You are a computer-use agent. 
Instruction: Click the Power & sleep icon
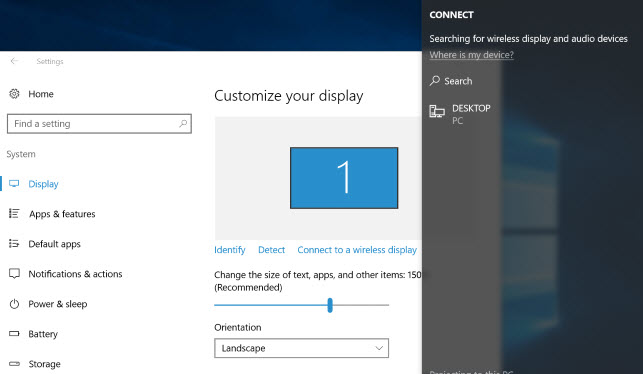coord(14,304)
